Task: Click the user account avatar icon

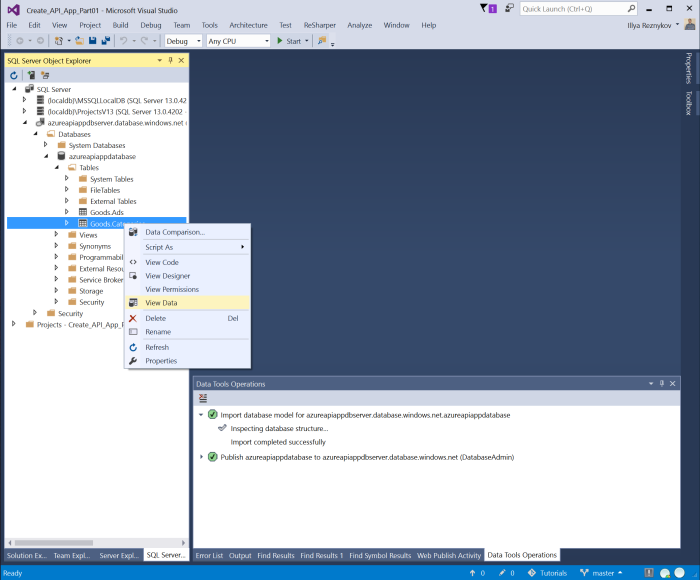Action: click(x=690, y=25)
